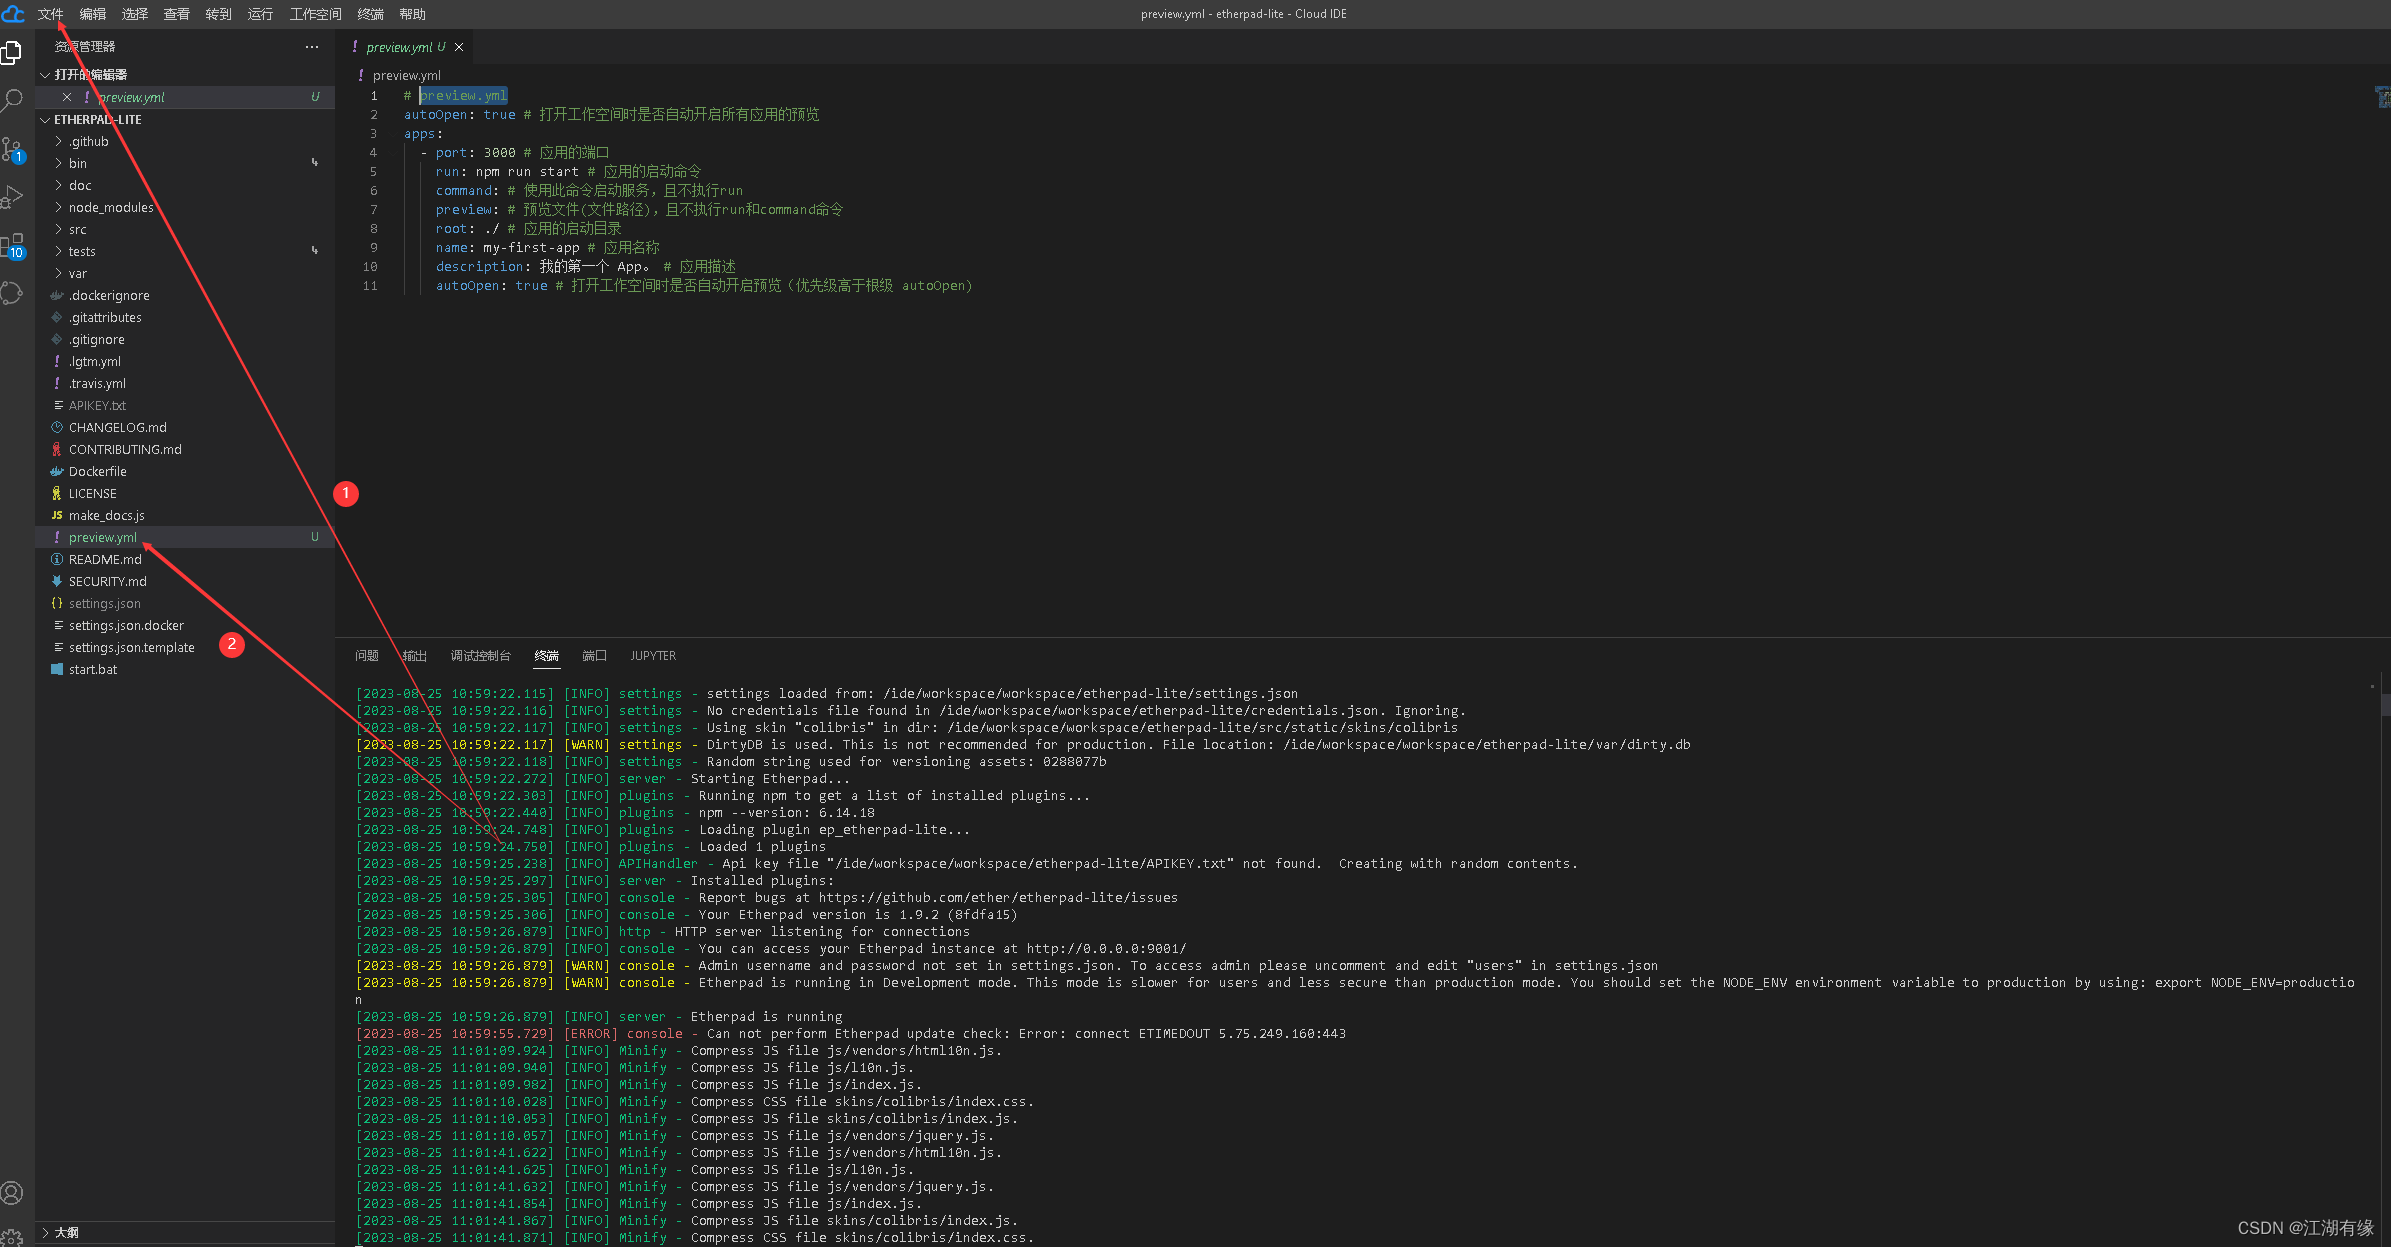Viewport: 2391px width, 1247px height.
Task: Switch to the 输出 panel tab
Action: pos(415,656)
